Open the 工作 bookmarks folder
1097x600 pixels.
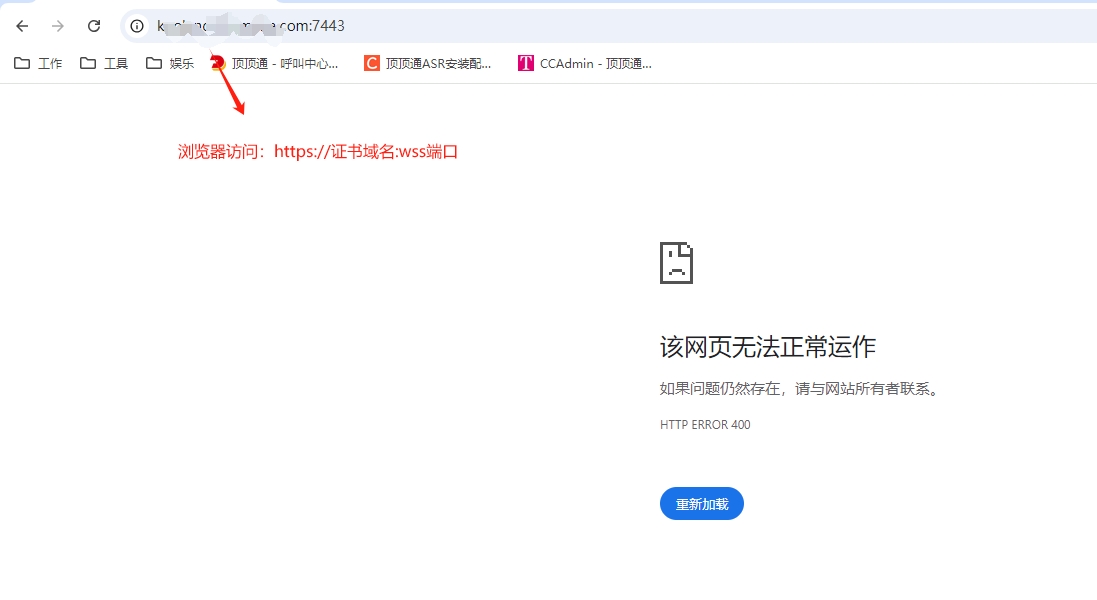point(38,62)
